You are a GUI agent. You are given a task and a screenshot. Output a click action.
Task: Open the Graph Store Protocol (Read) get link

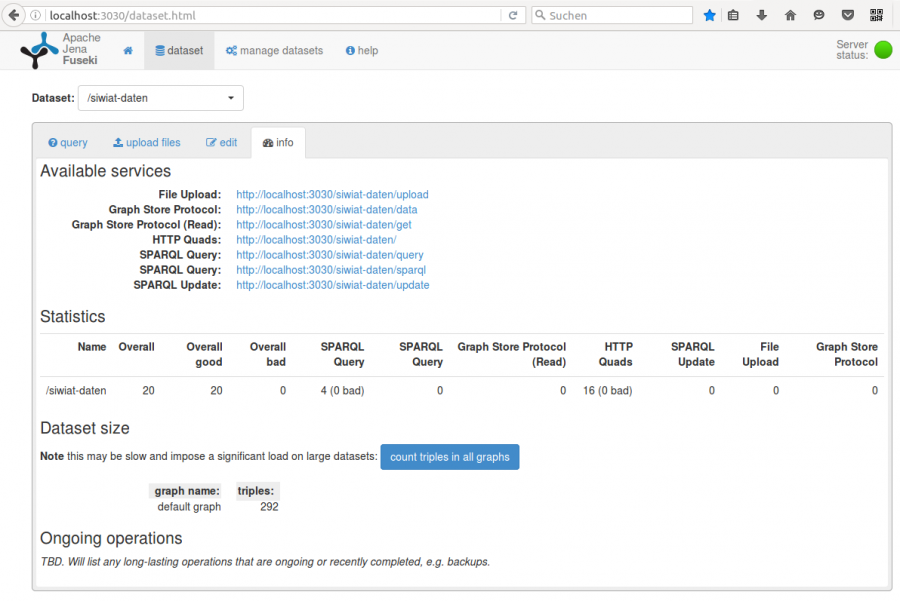click(324, 224)
